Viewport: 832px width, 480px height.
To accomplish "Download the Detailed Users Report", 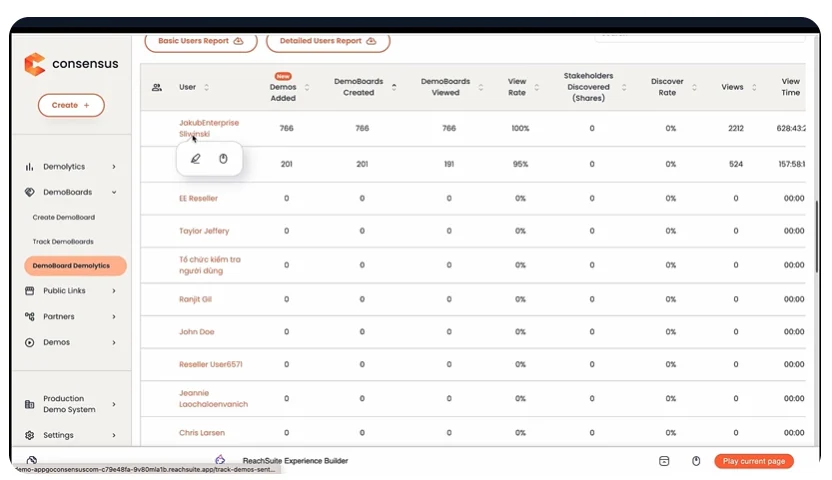I will pos(328,41).
